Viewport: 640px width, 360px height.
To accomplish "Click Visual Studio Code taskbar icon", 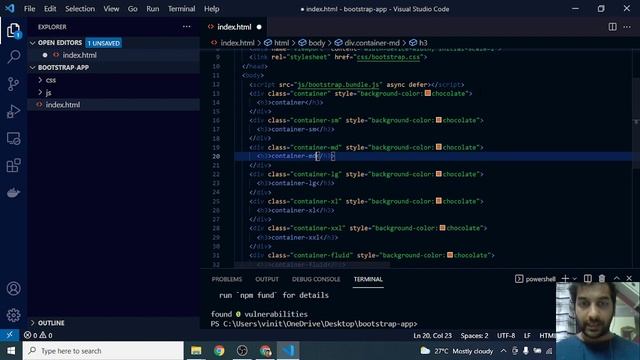I will point(288,351).
